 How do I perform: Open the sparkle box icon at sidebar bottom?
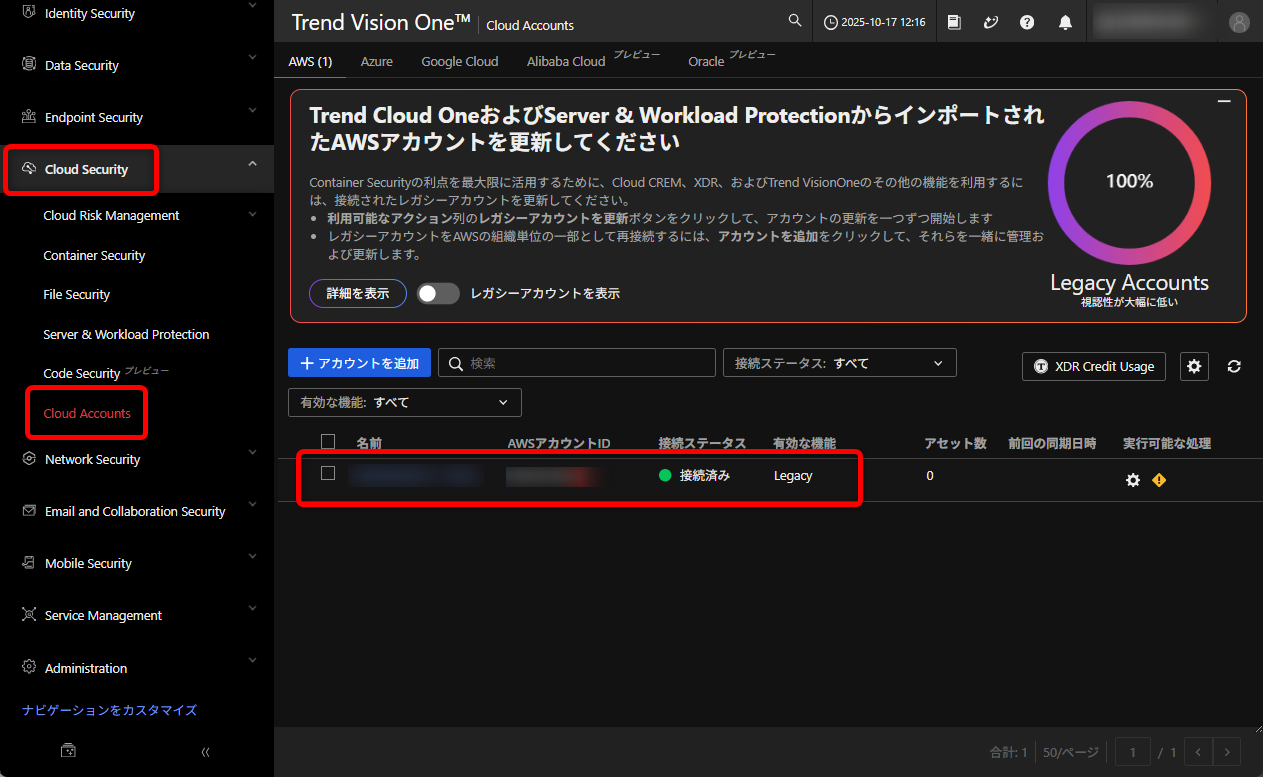pos(69,750)
